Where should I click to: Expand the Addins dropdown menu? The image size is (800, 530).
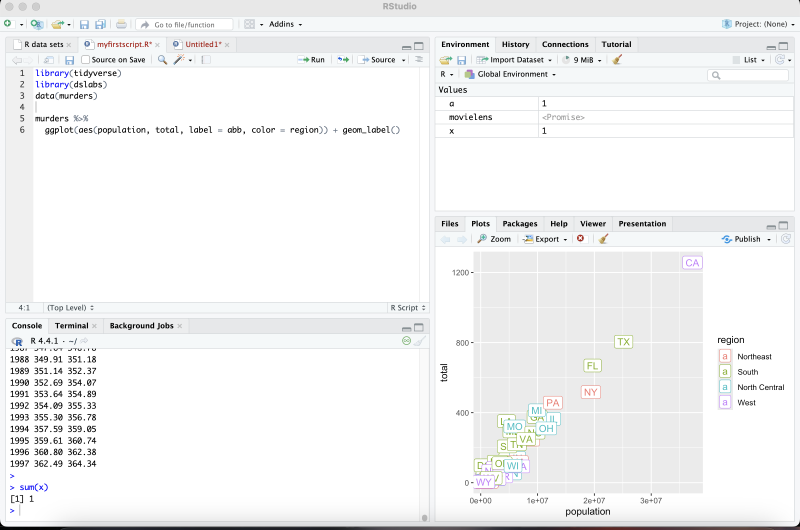click(285, 24)
